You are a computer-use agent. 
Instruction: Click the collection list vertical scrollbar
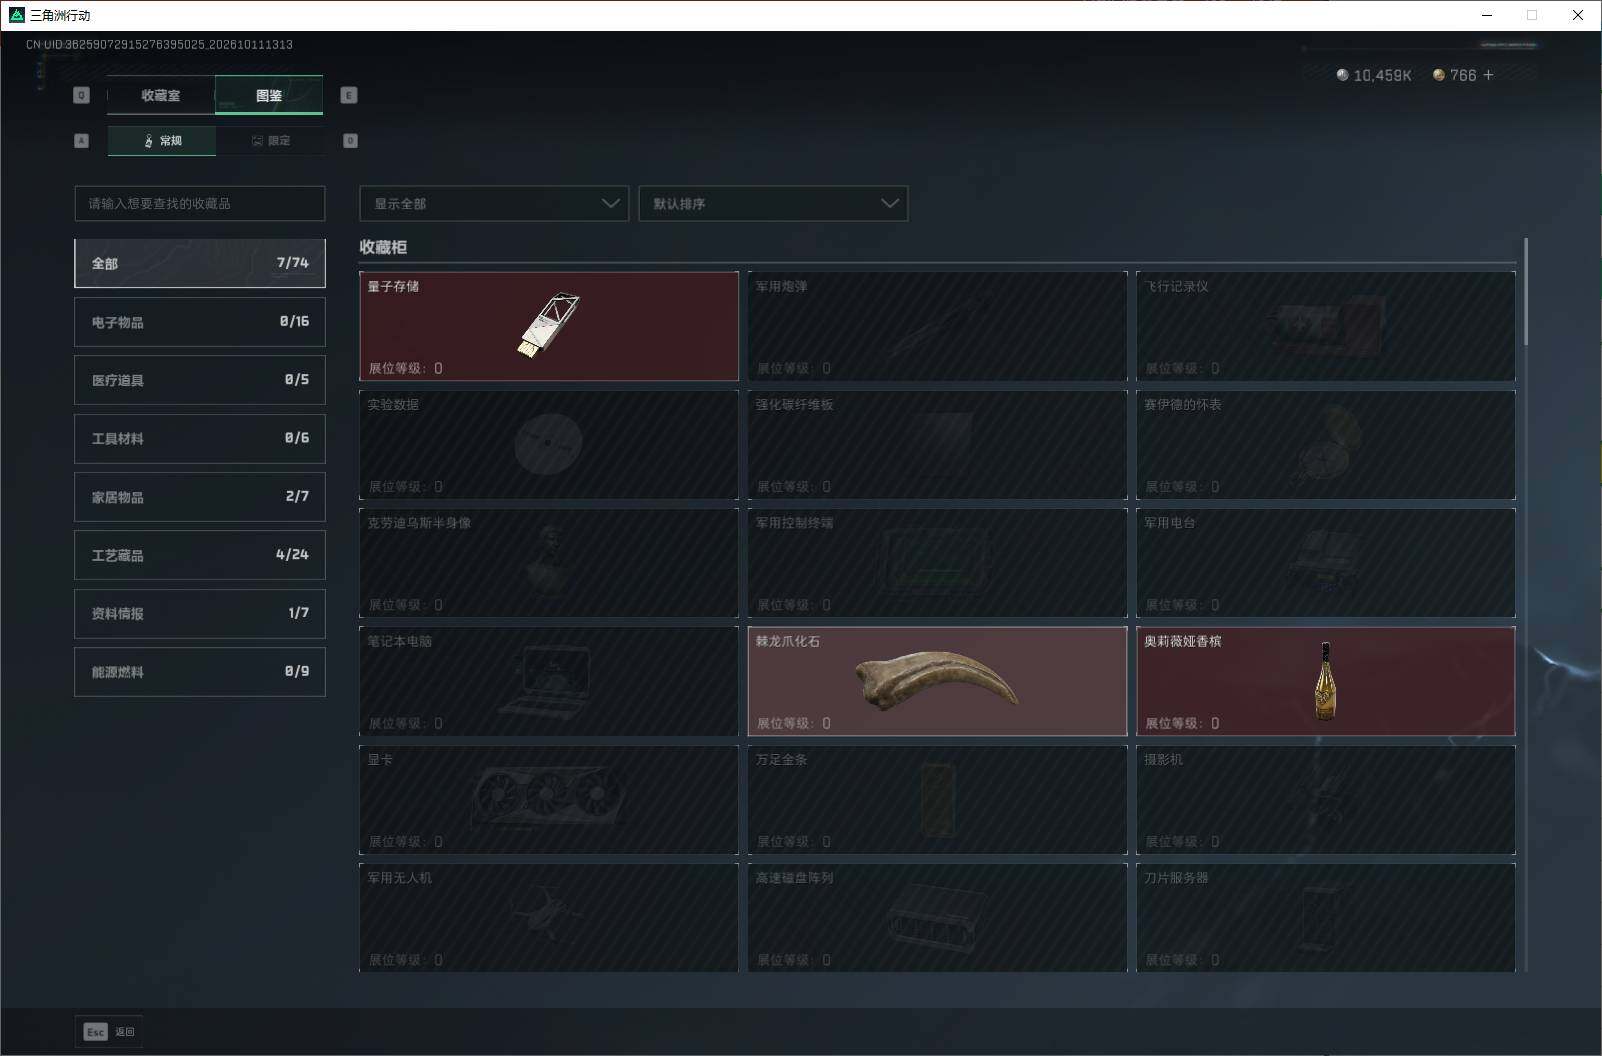1525,292
